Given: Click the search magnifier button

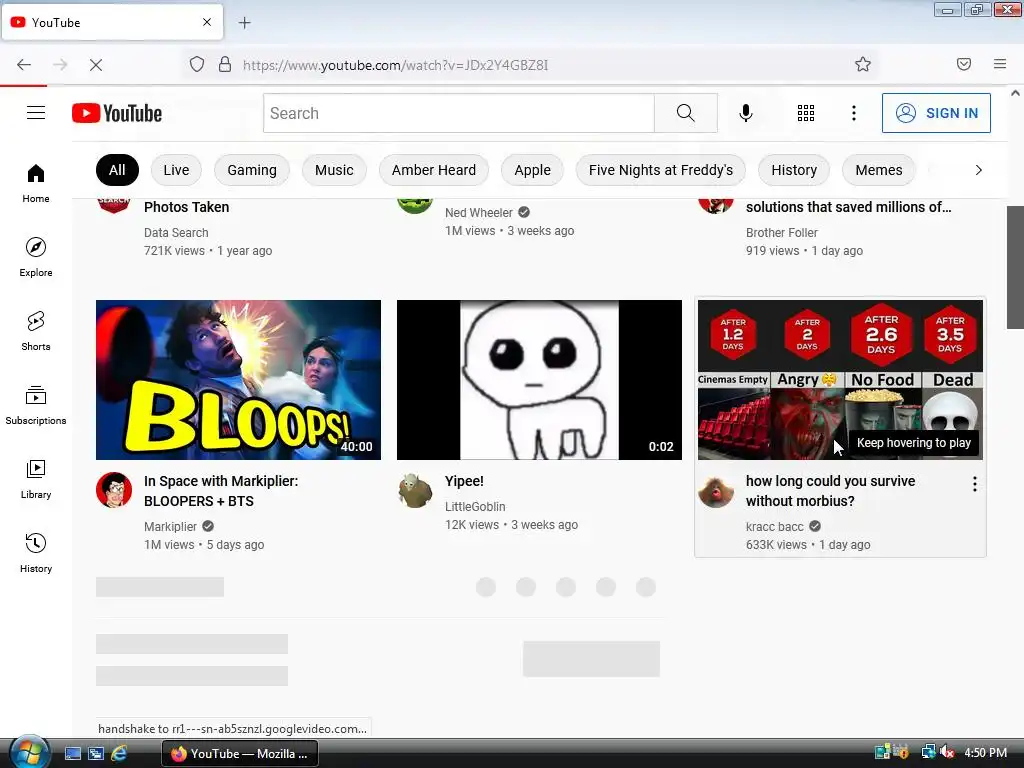Looking at the screenshot, I should click(x=686, y=113).
